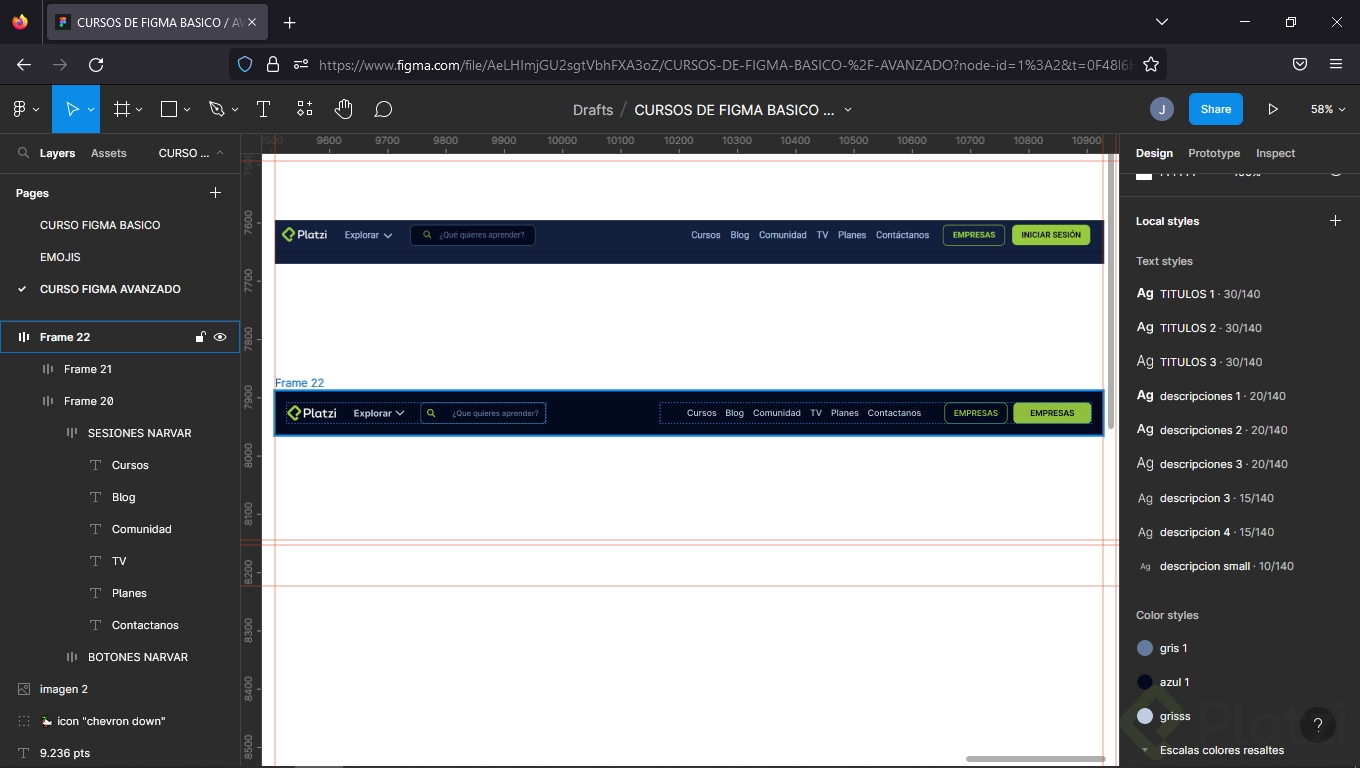Image resolution: width=1360 pixels, height=768 pixels.
Task: Open the Prototype tab
Action: (x=1214, y=153)
